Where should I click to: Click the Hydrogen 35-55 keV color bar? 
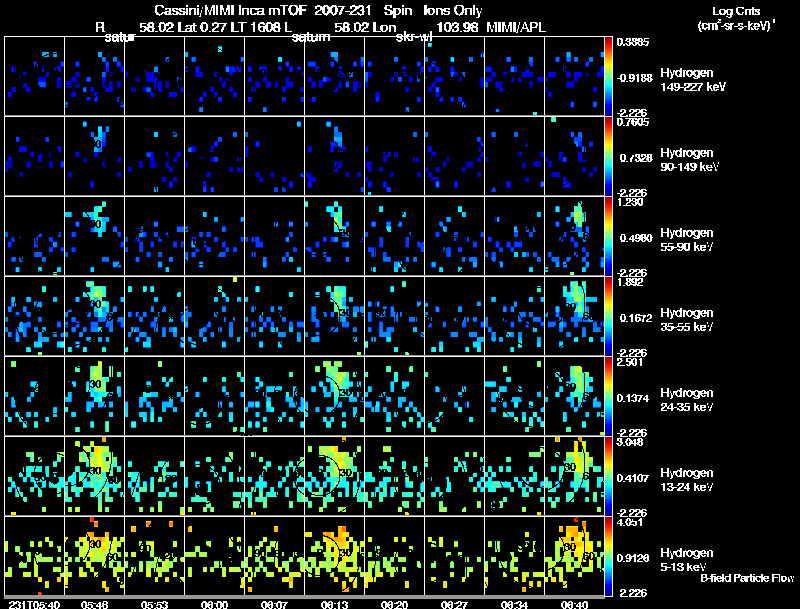(608, 316)
